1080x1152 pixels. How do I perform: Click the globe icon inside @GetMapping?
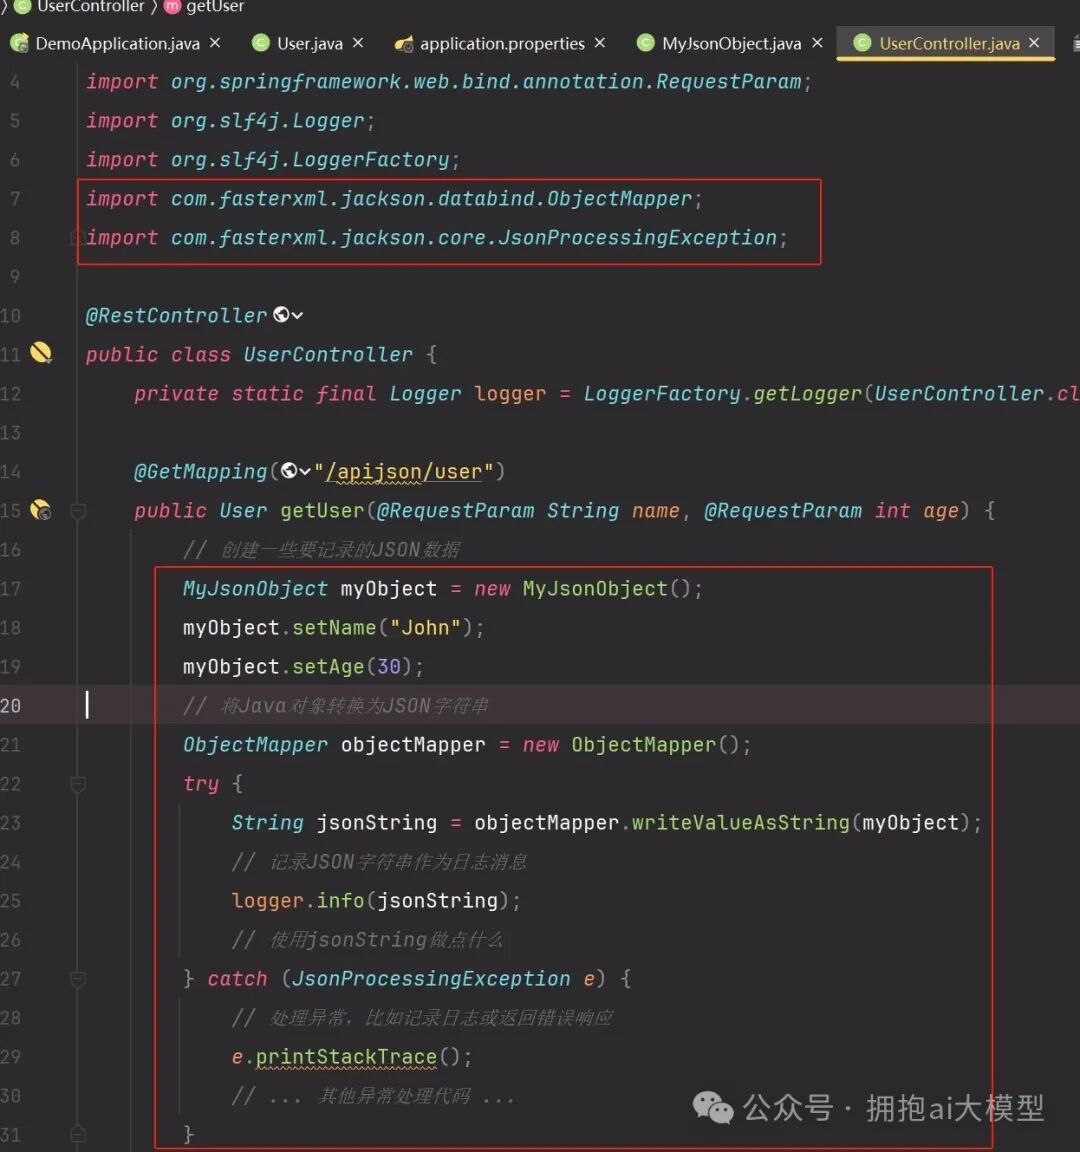point(289,471)
